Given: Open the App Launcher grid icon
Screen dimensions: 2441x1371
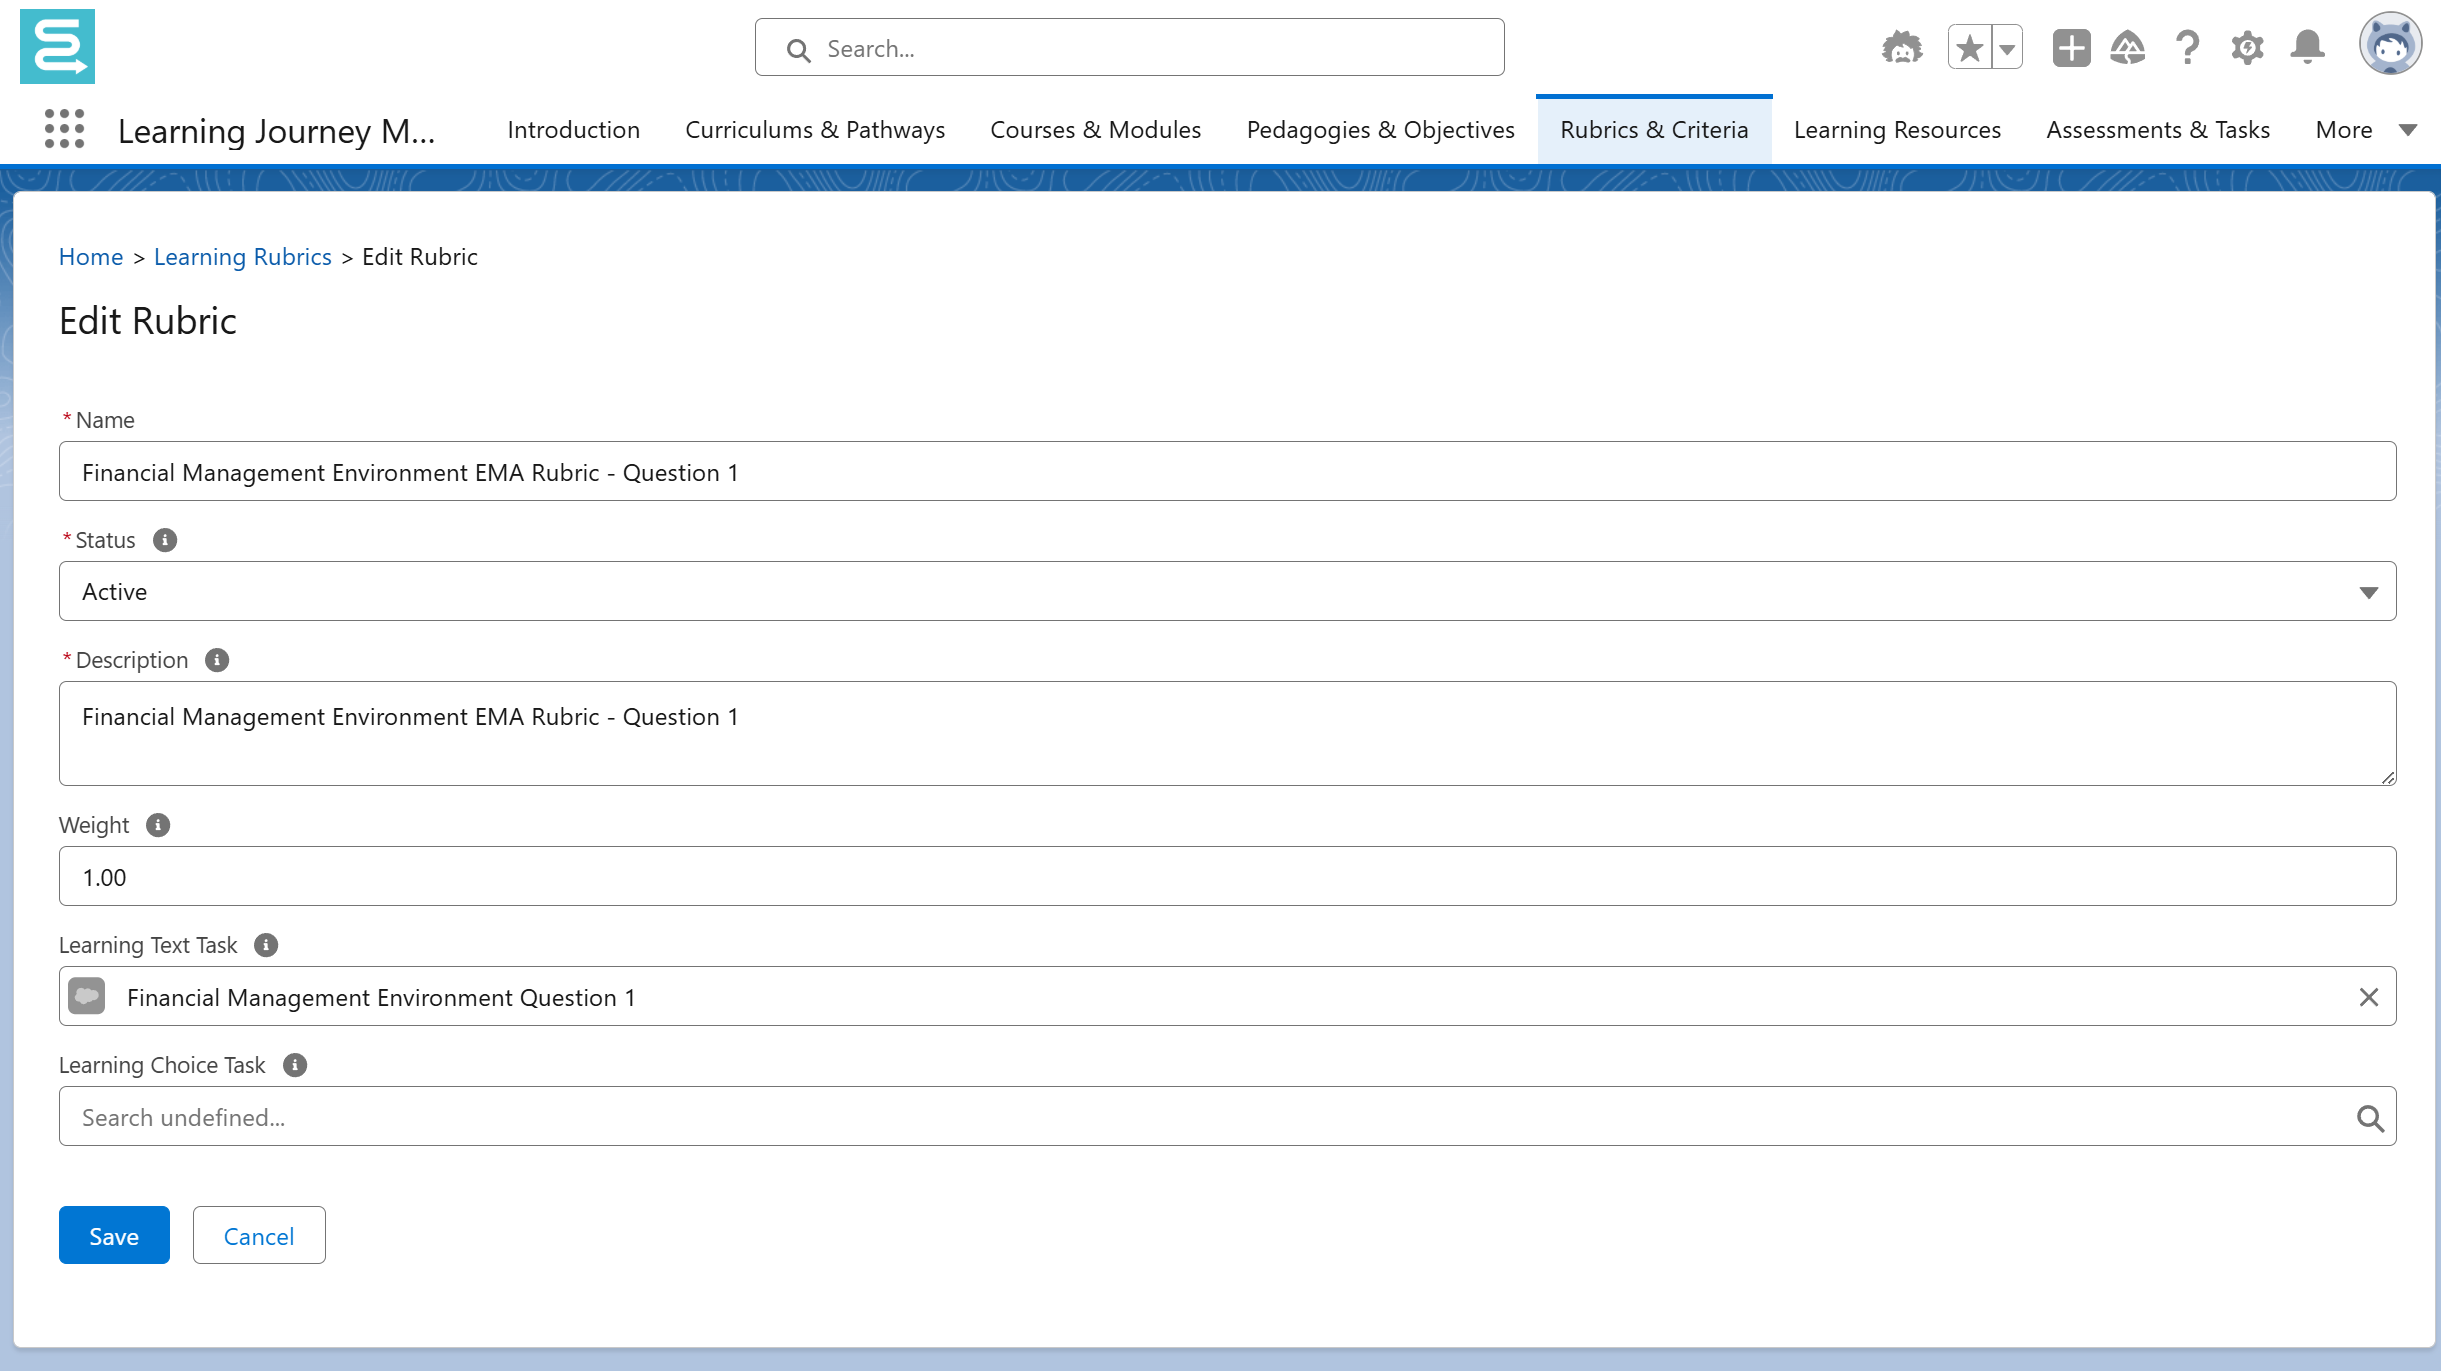Looking at the screenshot, I should (65, 129).
